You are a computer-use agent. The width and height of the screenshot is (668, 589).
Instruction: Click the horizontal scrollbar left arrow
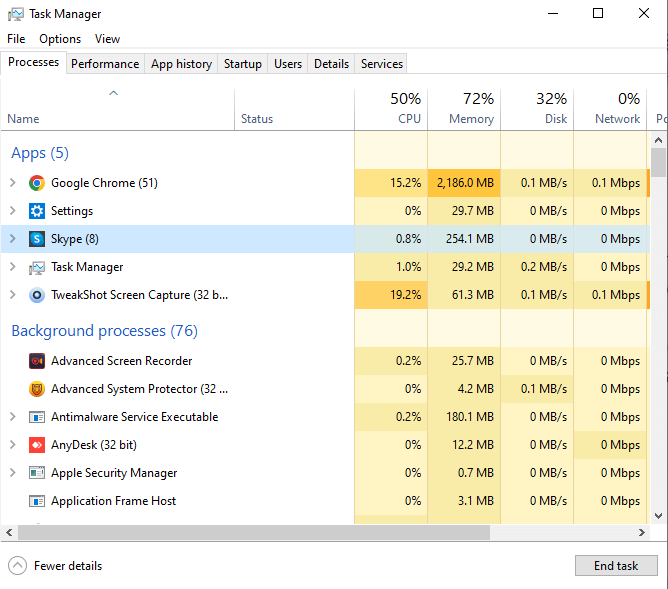[9, 532]
